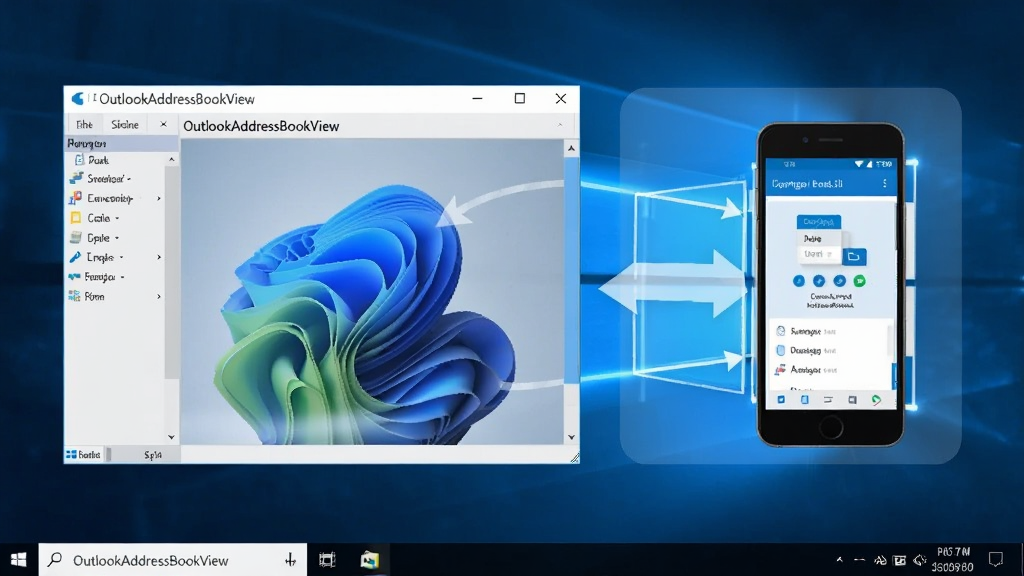Click the taskbar search field showing OutlookAddressBookView
Viewport: 1024px width, 576px height.
click(x=172, y=560)
